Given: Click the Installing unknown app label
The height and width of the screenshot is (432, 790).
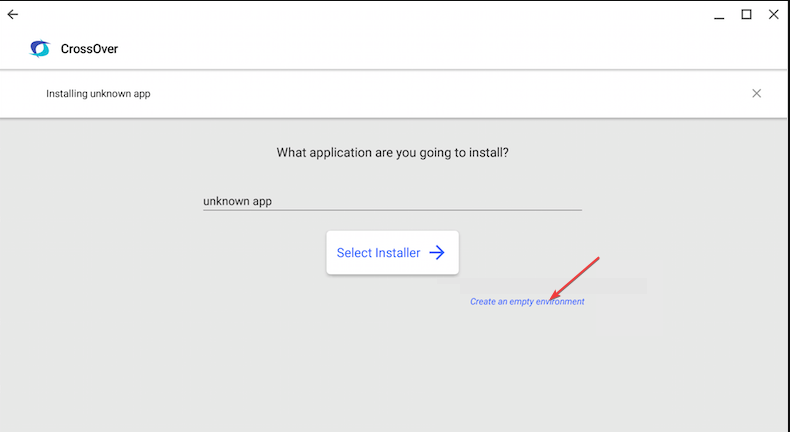Looking at the screenshot, I should pos(98,94).
